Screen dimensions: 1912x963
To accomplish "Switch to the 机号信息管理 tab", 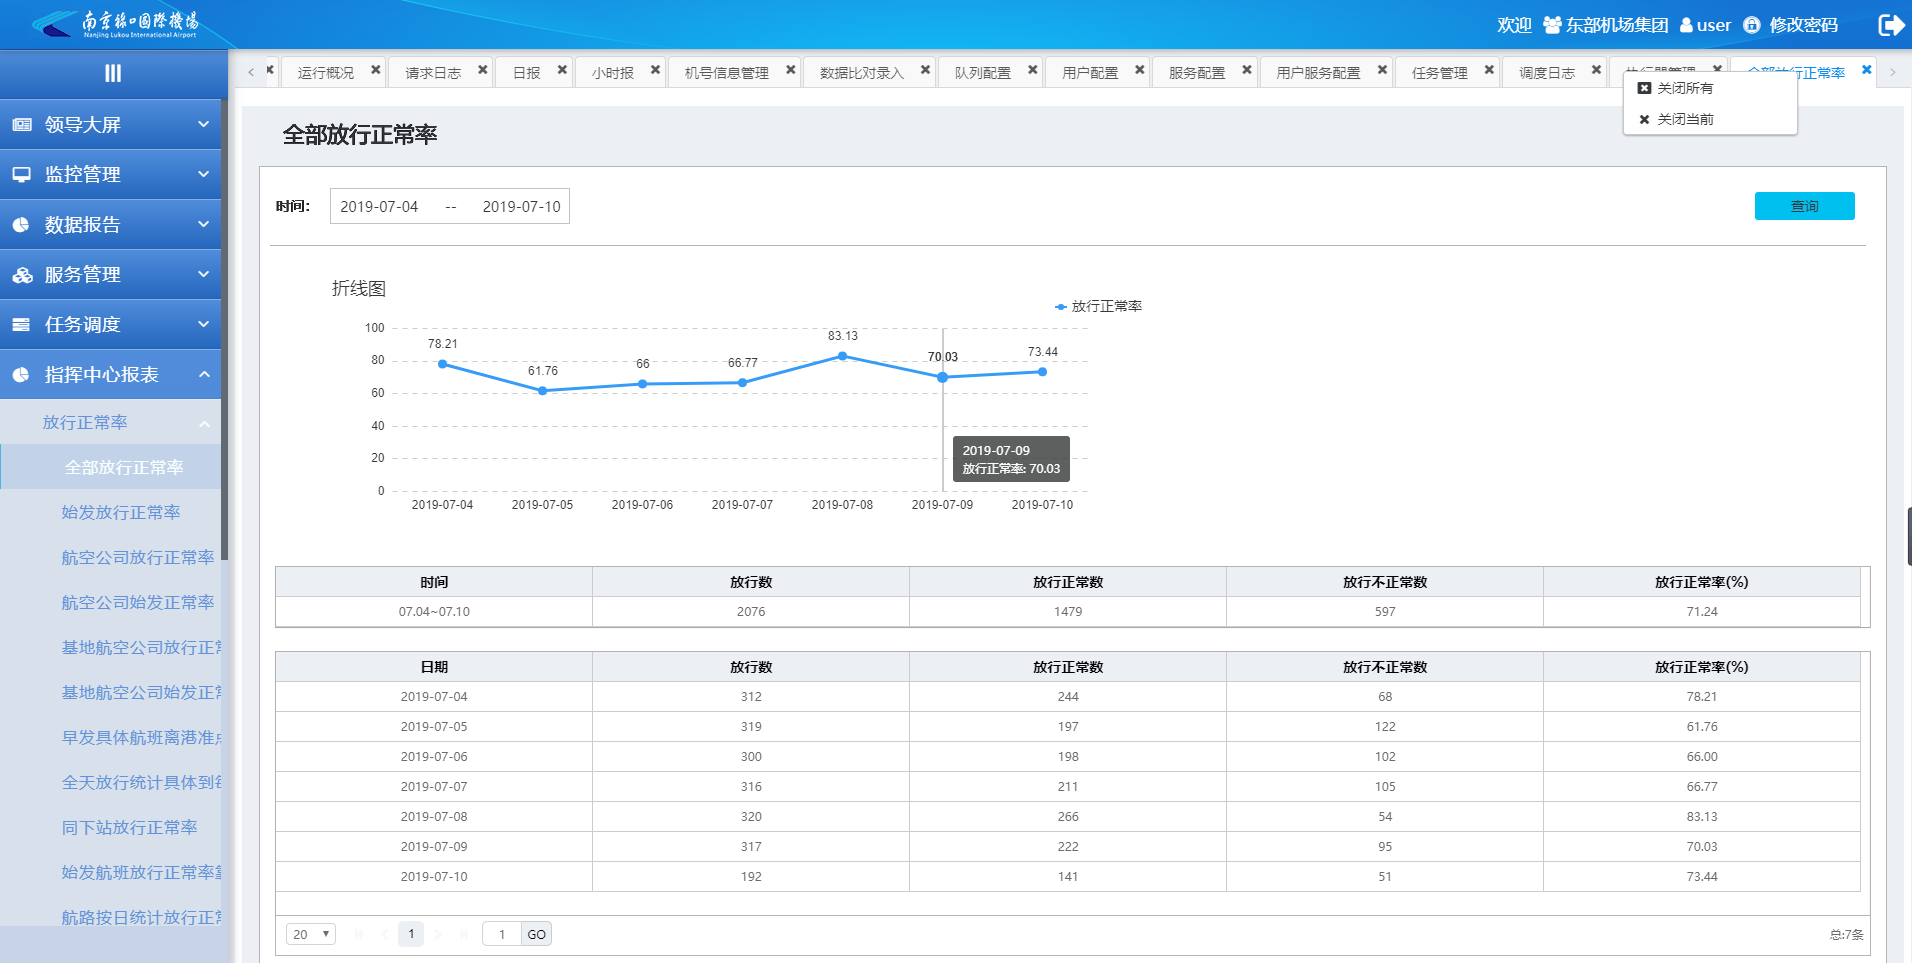I will click(726, 73).
